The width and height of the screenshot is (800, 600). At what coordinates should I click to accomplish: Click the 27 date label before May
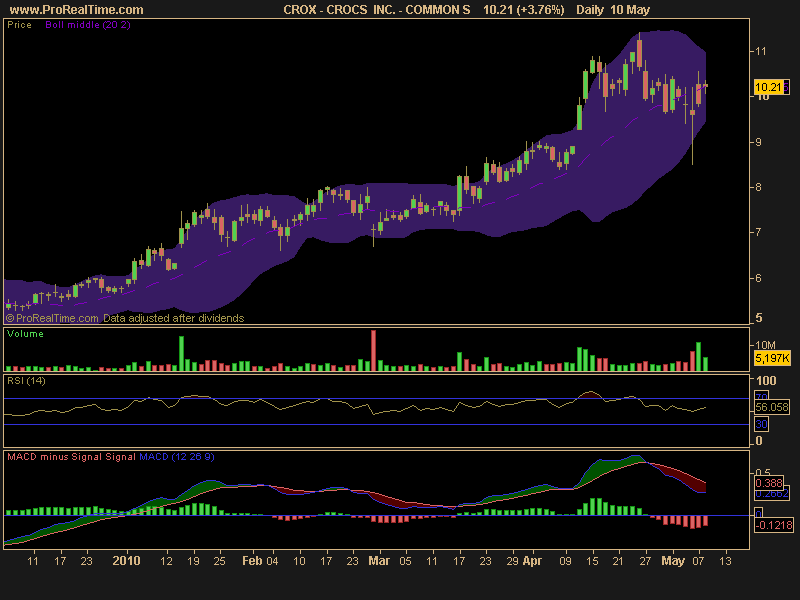pyautogui.click(x=645, y=561)
